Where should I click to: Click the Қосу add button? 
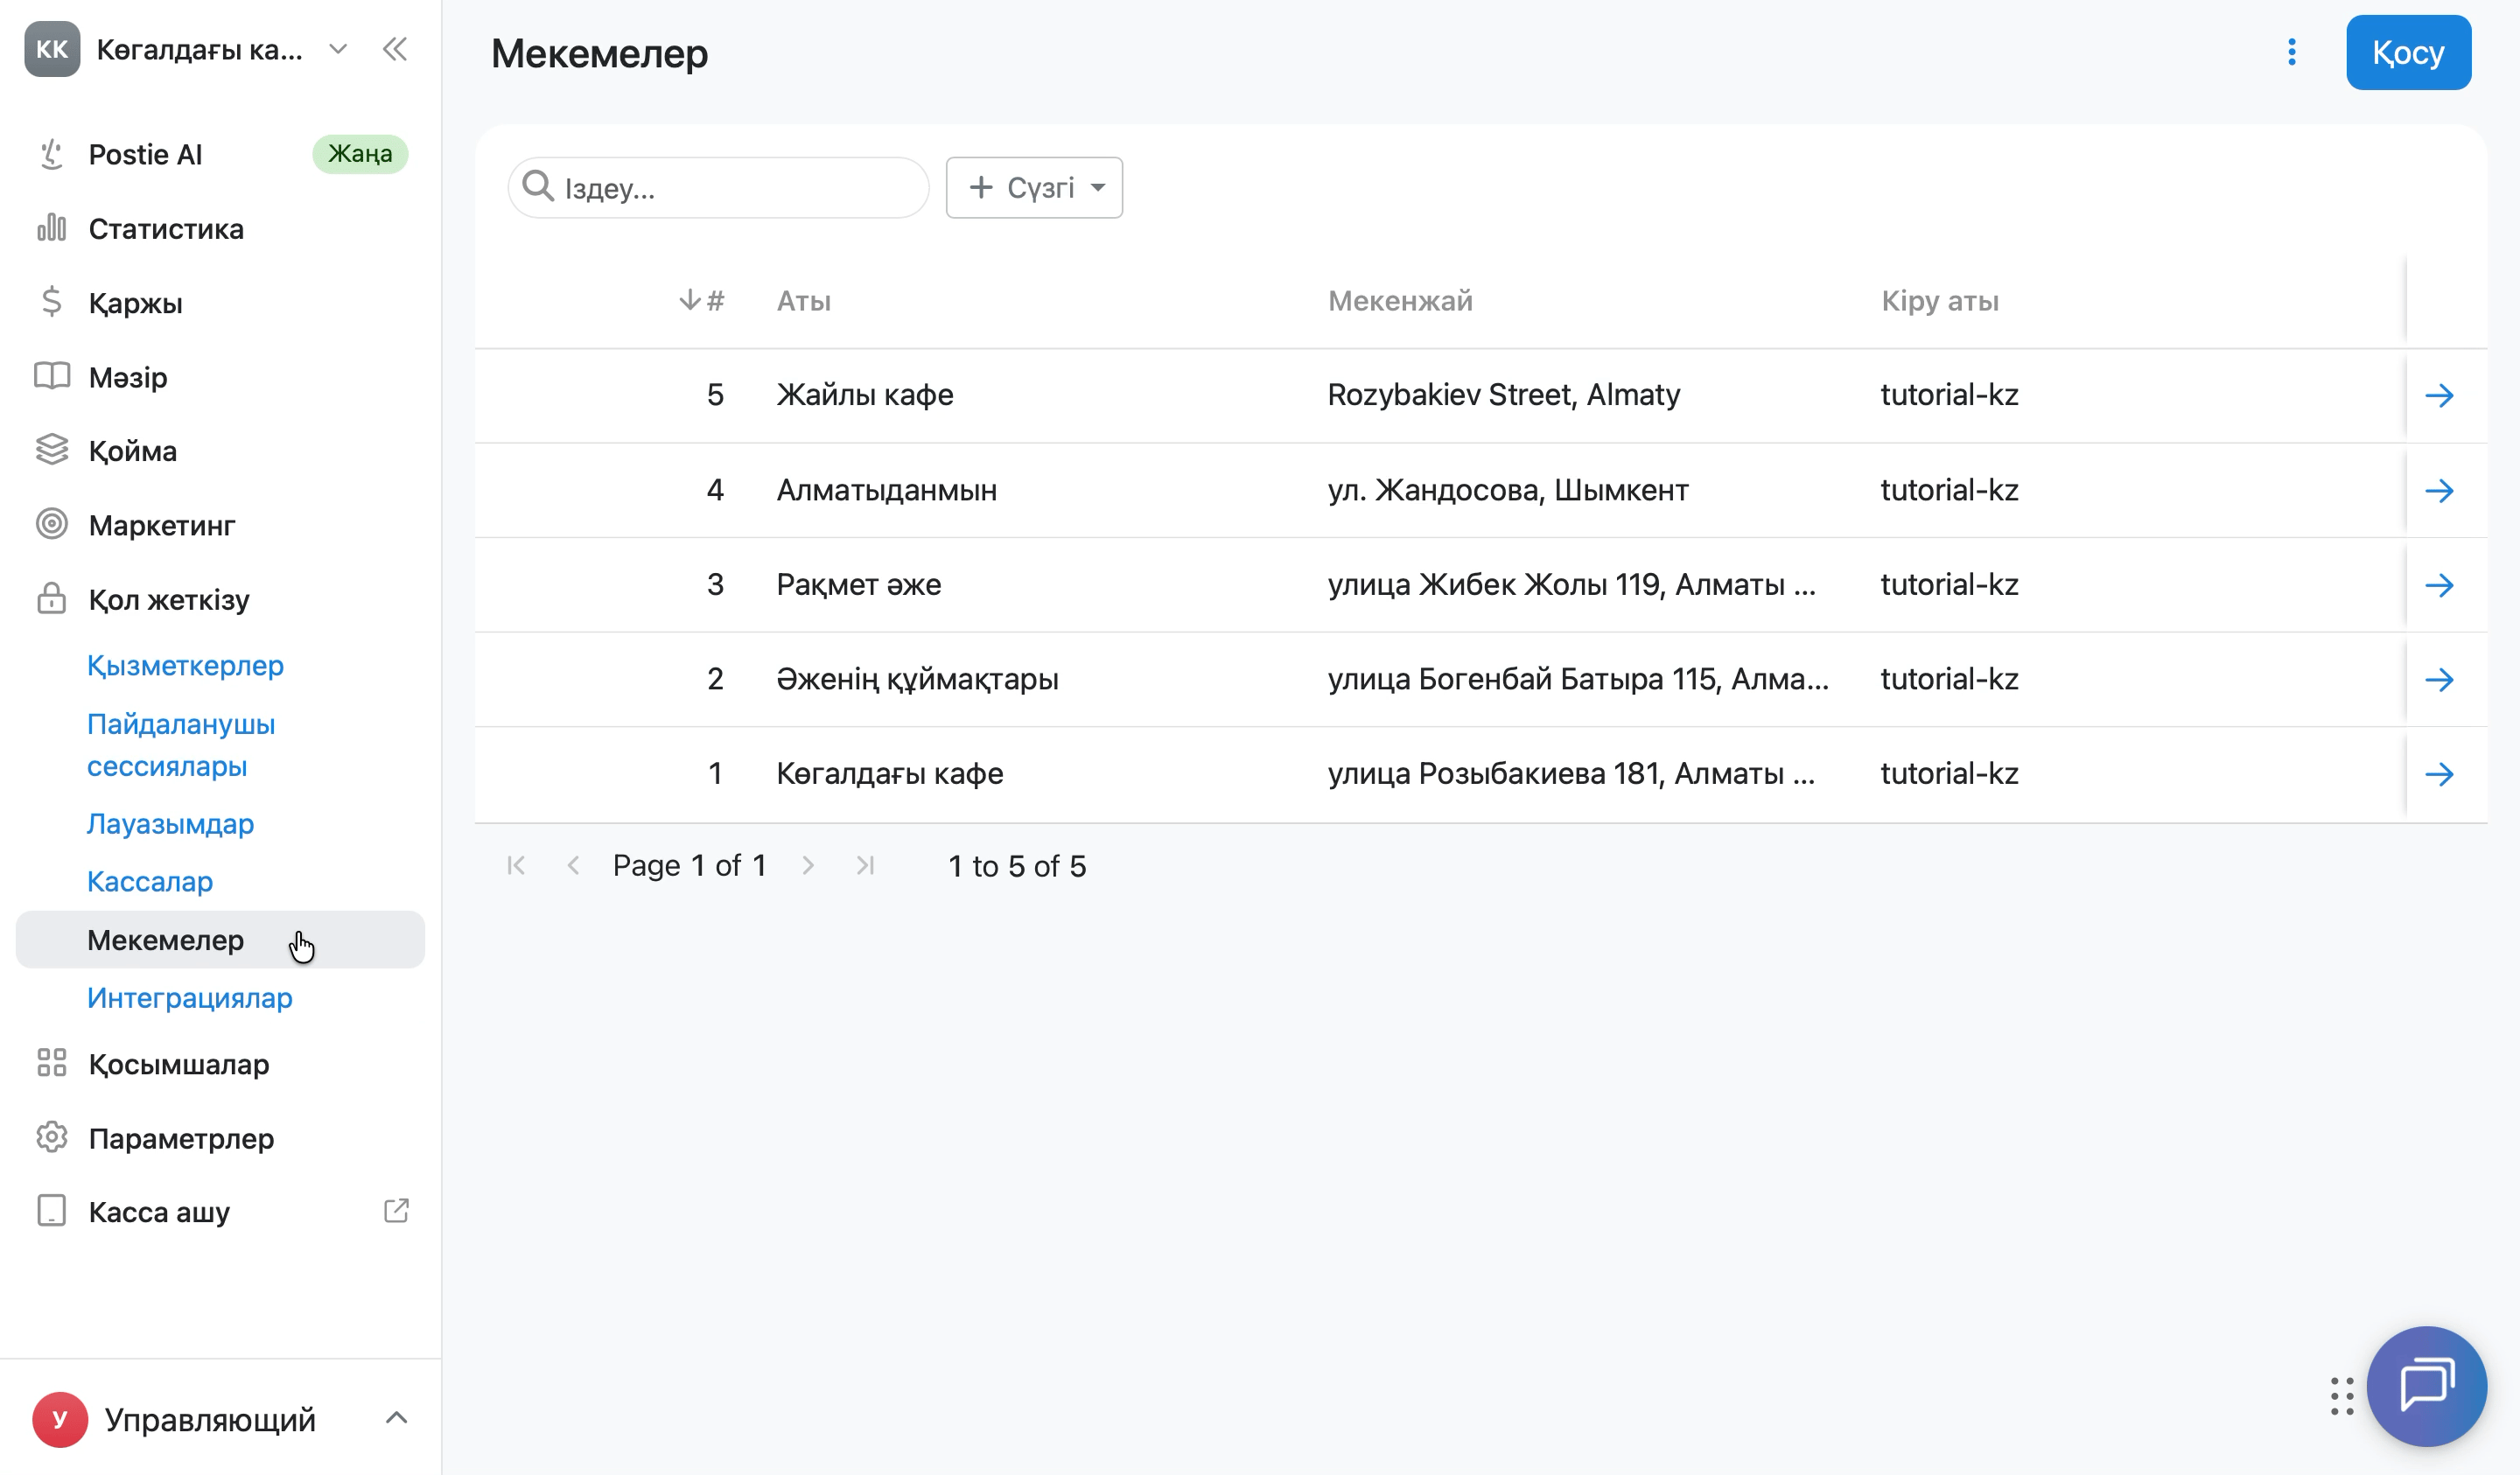[2408, 52]
